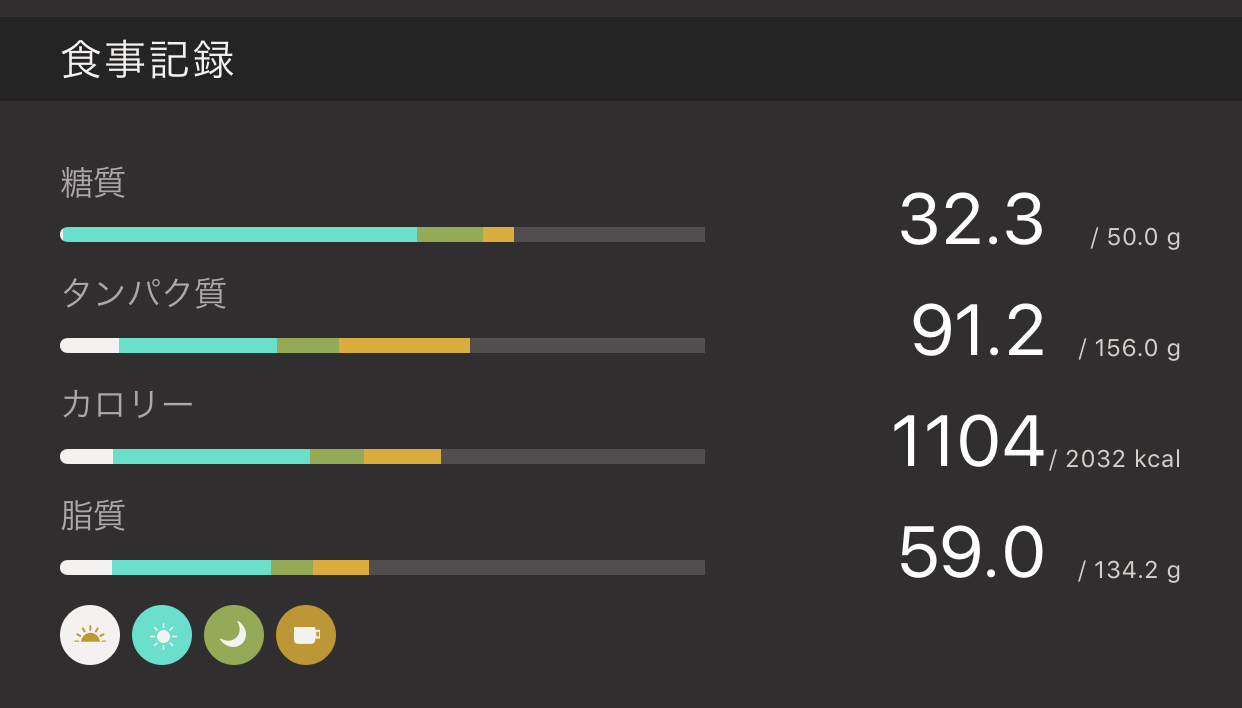Click the 59.0 fat value
1242x708 pixels.
coord(971,553)
